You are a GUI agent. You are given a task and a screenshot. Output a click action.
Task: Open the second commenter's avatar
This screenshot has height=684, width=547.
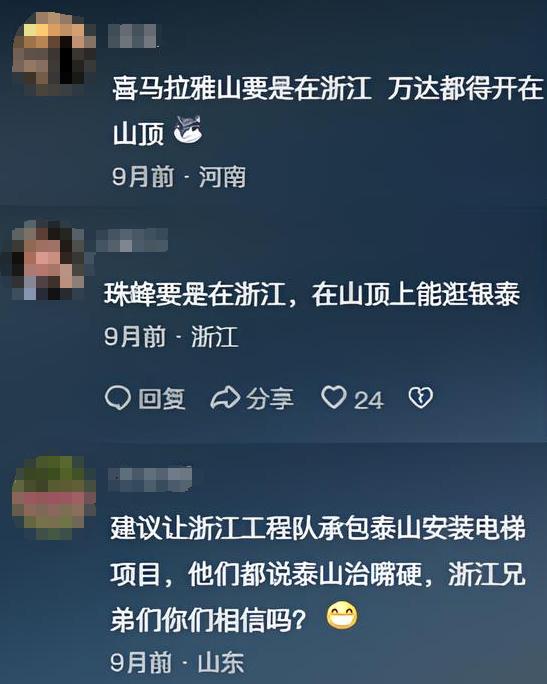pyautogui.click(x=46, y=261)
